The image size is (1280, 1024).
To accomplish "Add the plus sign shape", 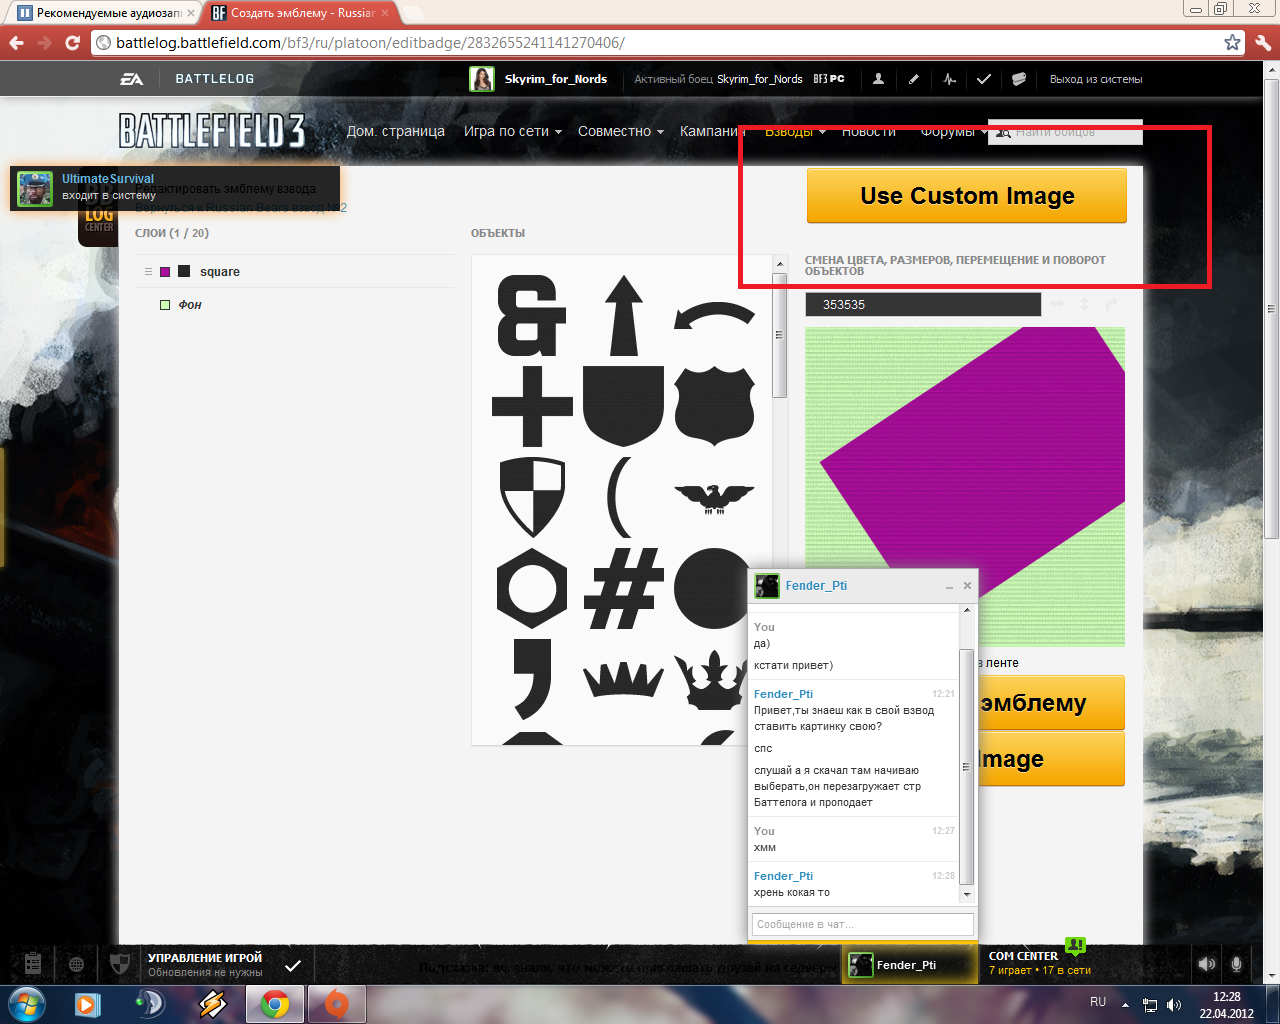I will pyautogui.click(x=532, y=406).
